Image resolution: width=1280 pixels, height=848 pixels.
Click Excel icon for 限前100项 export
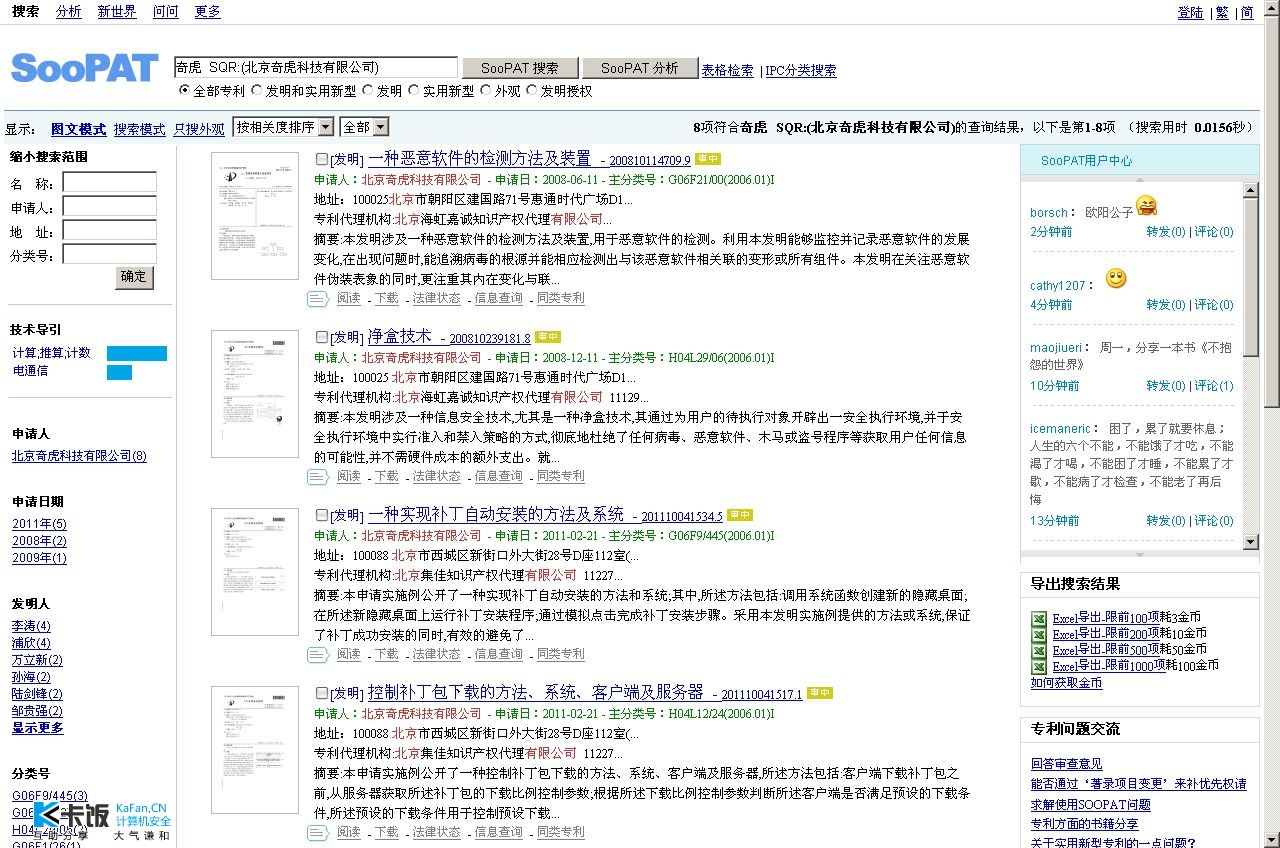[x=1039, y=618]
